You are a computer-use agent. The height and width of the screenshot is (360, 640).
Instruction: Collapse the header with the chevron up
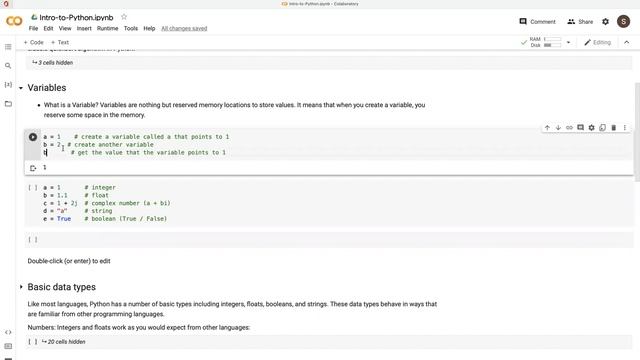(627, 42)
